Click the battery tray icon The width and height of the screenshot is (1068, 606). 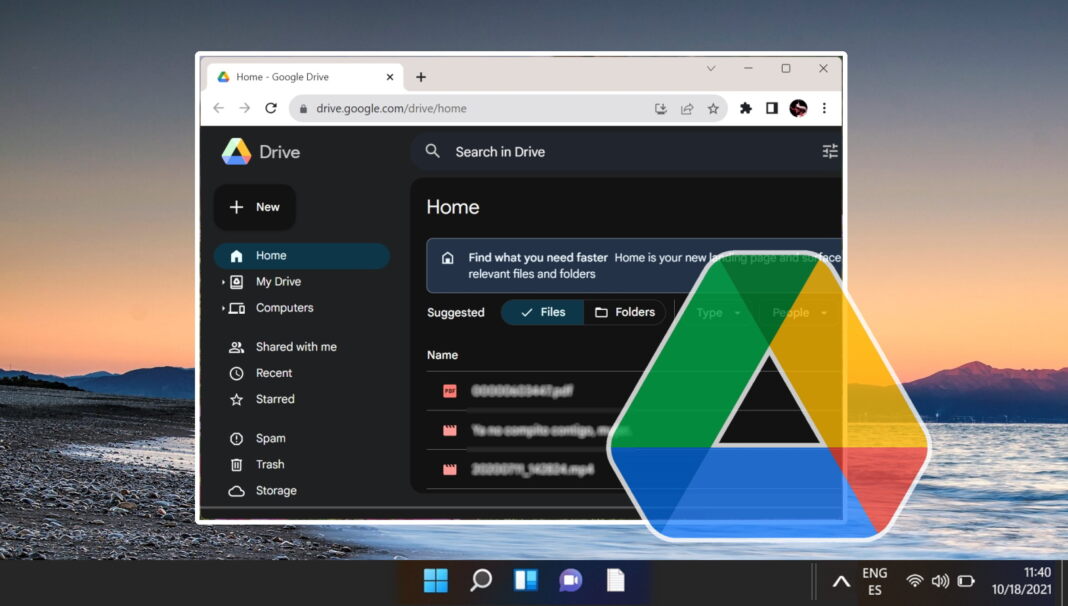pos(966,581)
